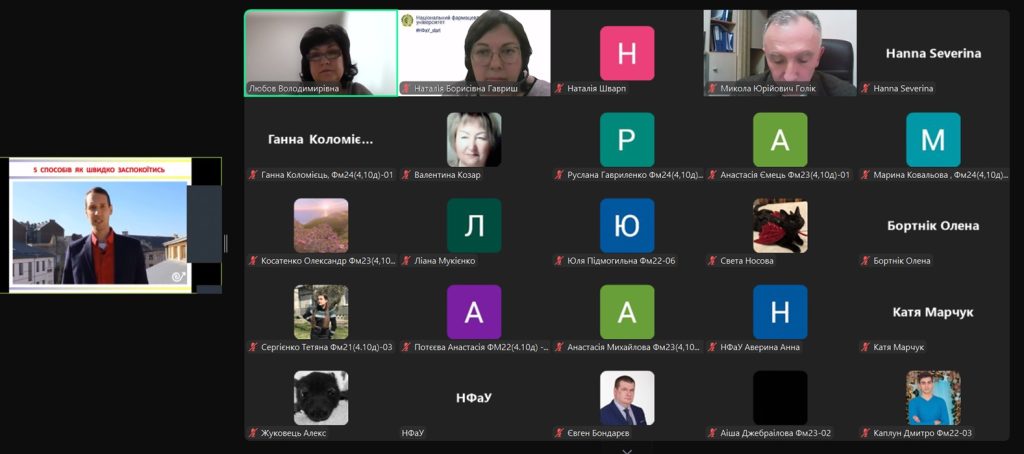Select the blue 'Ю' avatar of Юля Підмогильна
Viewport: 1024px width, 454px height.
tap(627, 225)
